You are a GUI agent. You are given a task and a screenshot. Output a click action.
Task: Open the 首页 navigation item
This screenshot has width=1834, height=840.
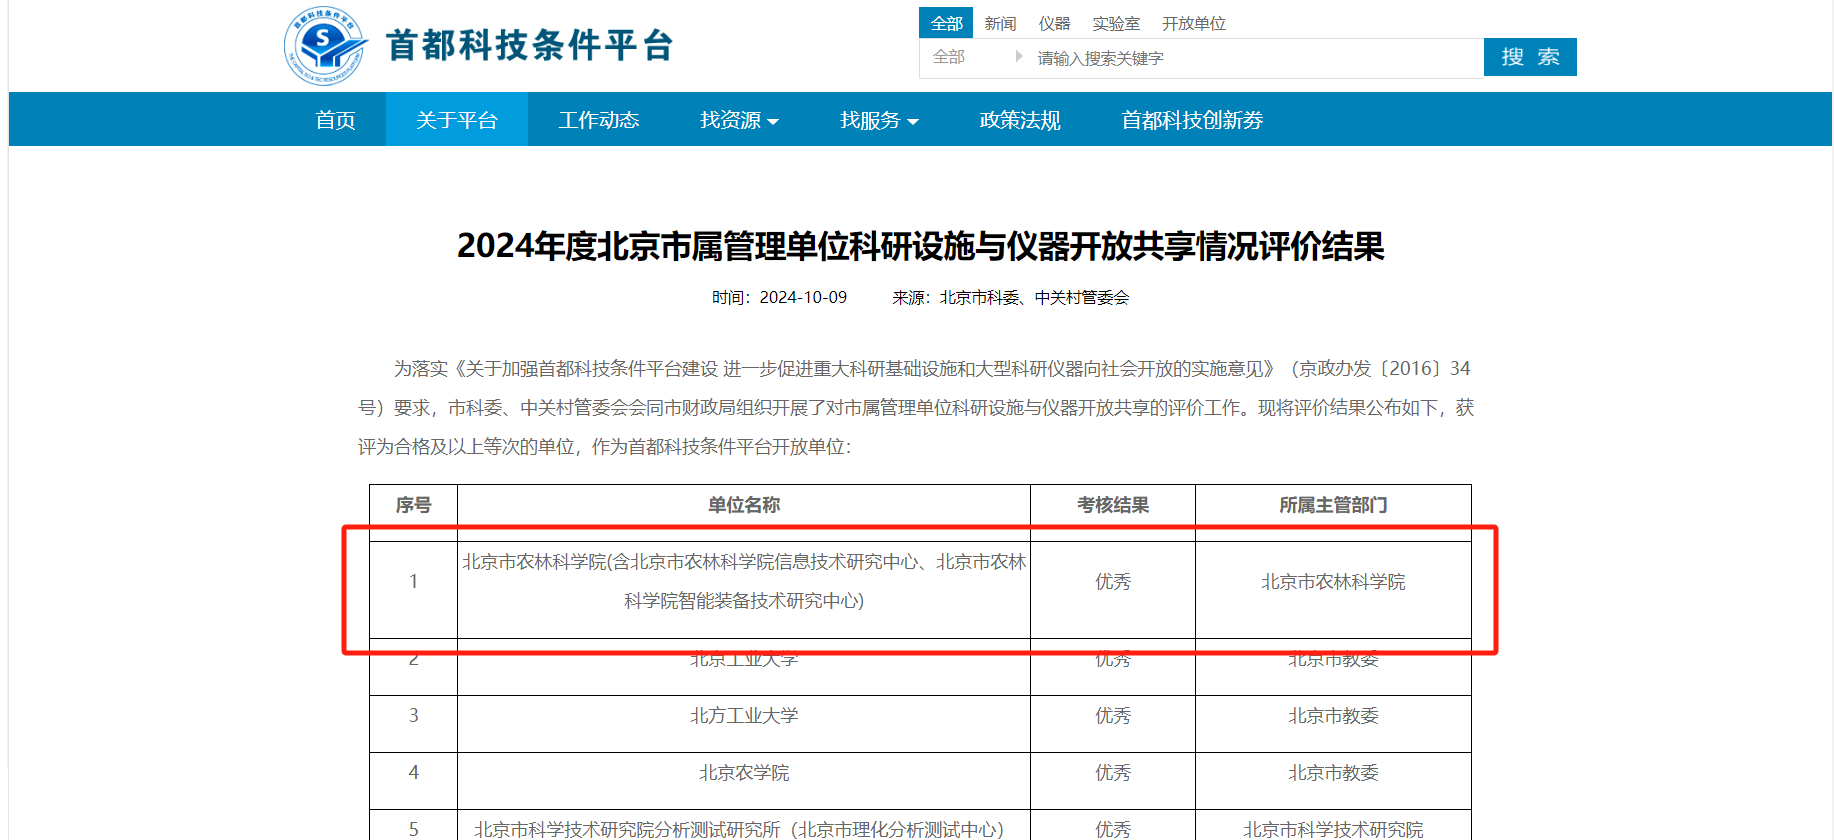(335, 120)
